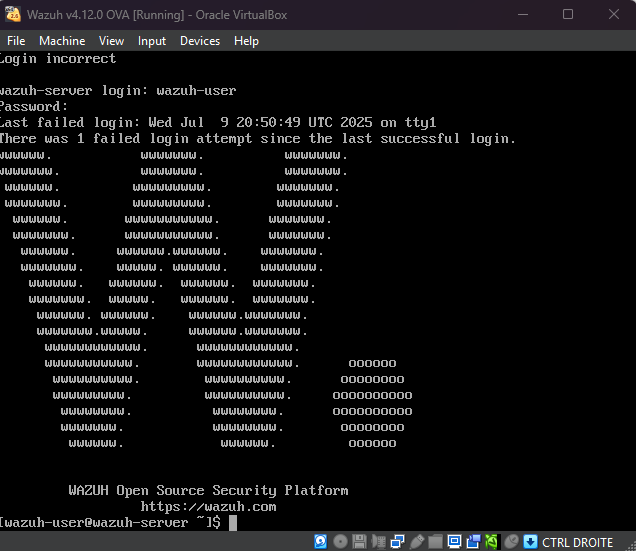
Task: Open the View menu
Action: [112, 41]
